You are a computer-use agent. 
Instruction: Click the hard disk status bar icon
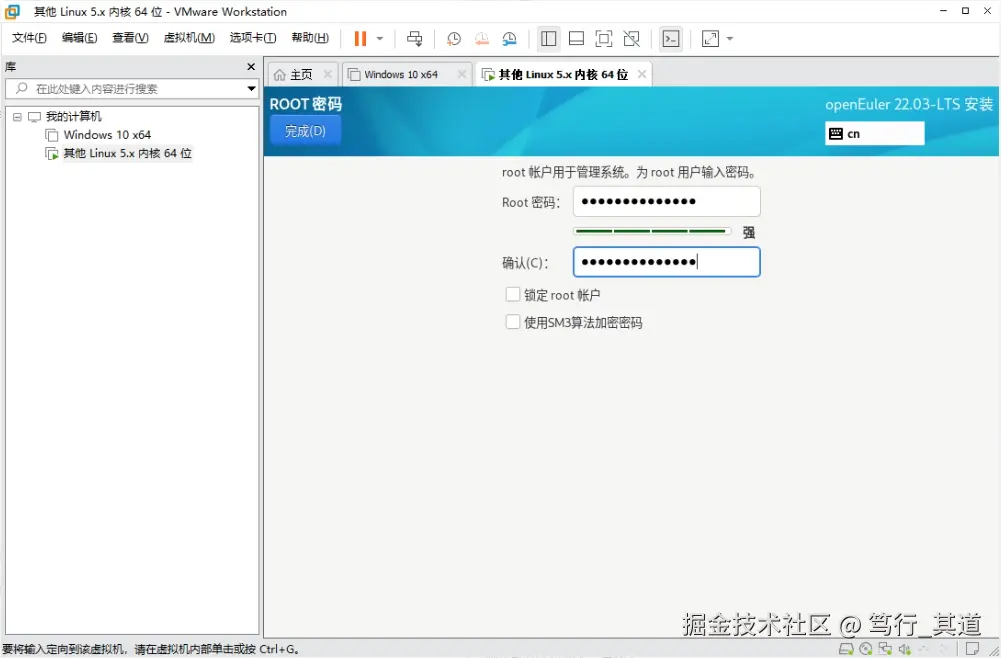[x=846, y=649]
